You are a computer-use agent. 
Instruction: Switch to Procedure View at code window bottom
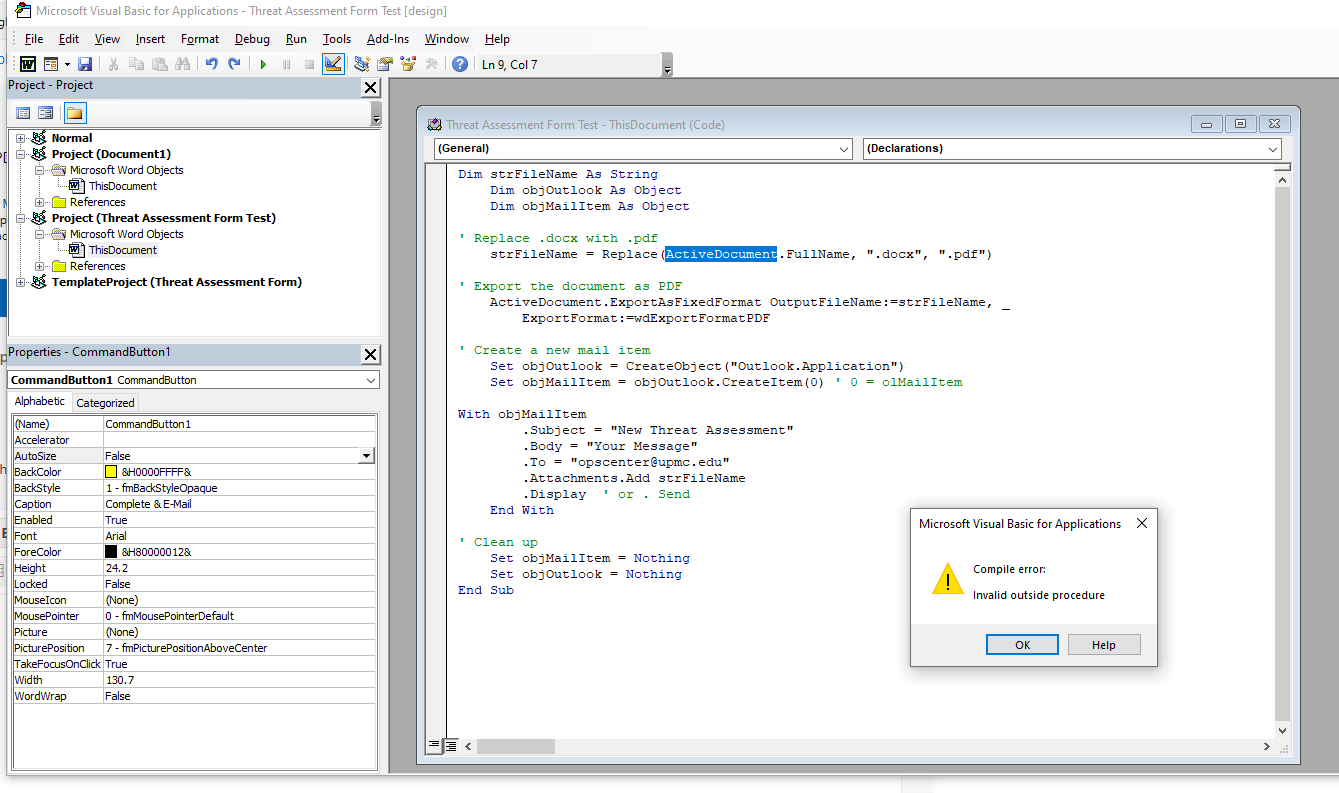click(434, 745)
